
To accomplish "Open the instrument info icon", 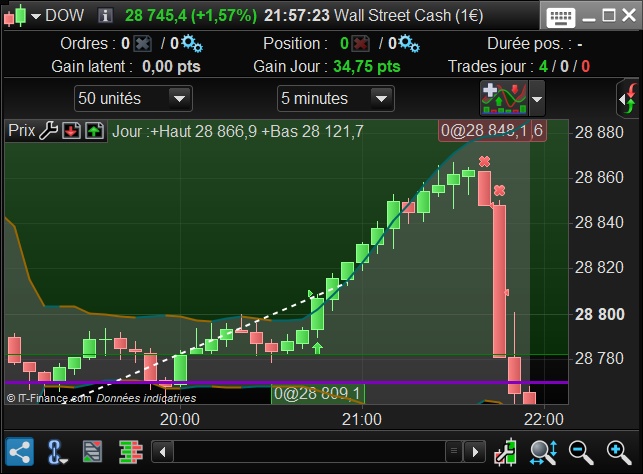I will tap(105, 16).
